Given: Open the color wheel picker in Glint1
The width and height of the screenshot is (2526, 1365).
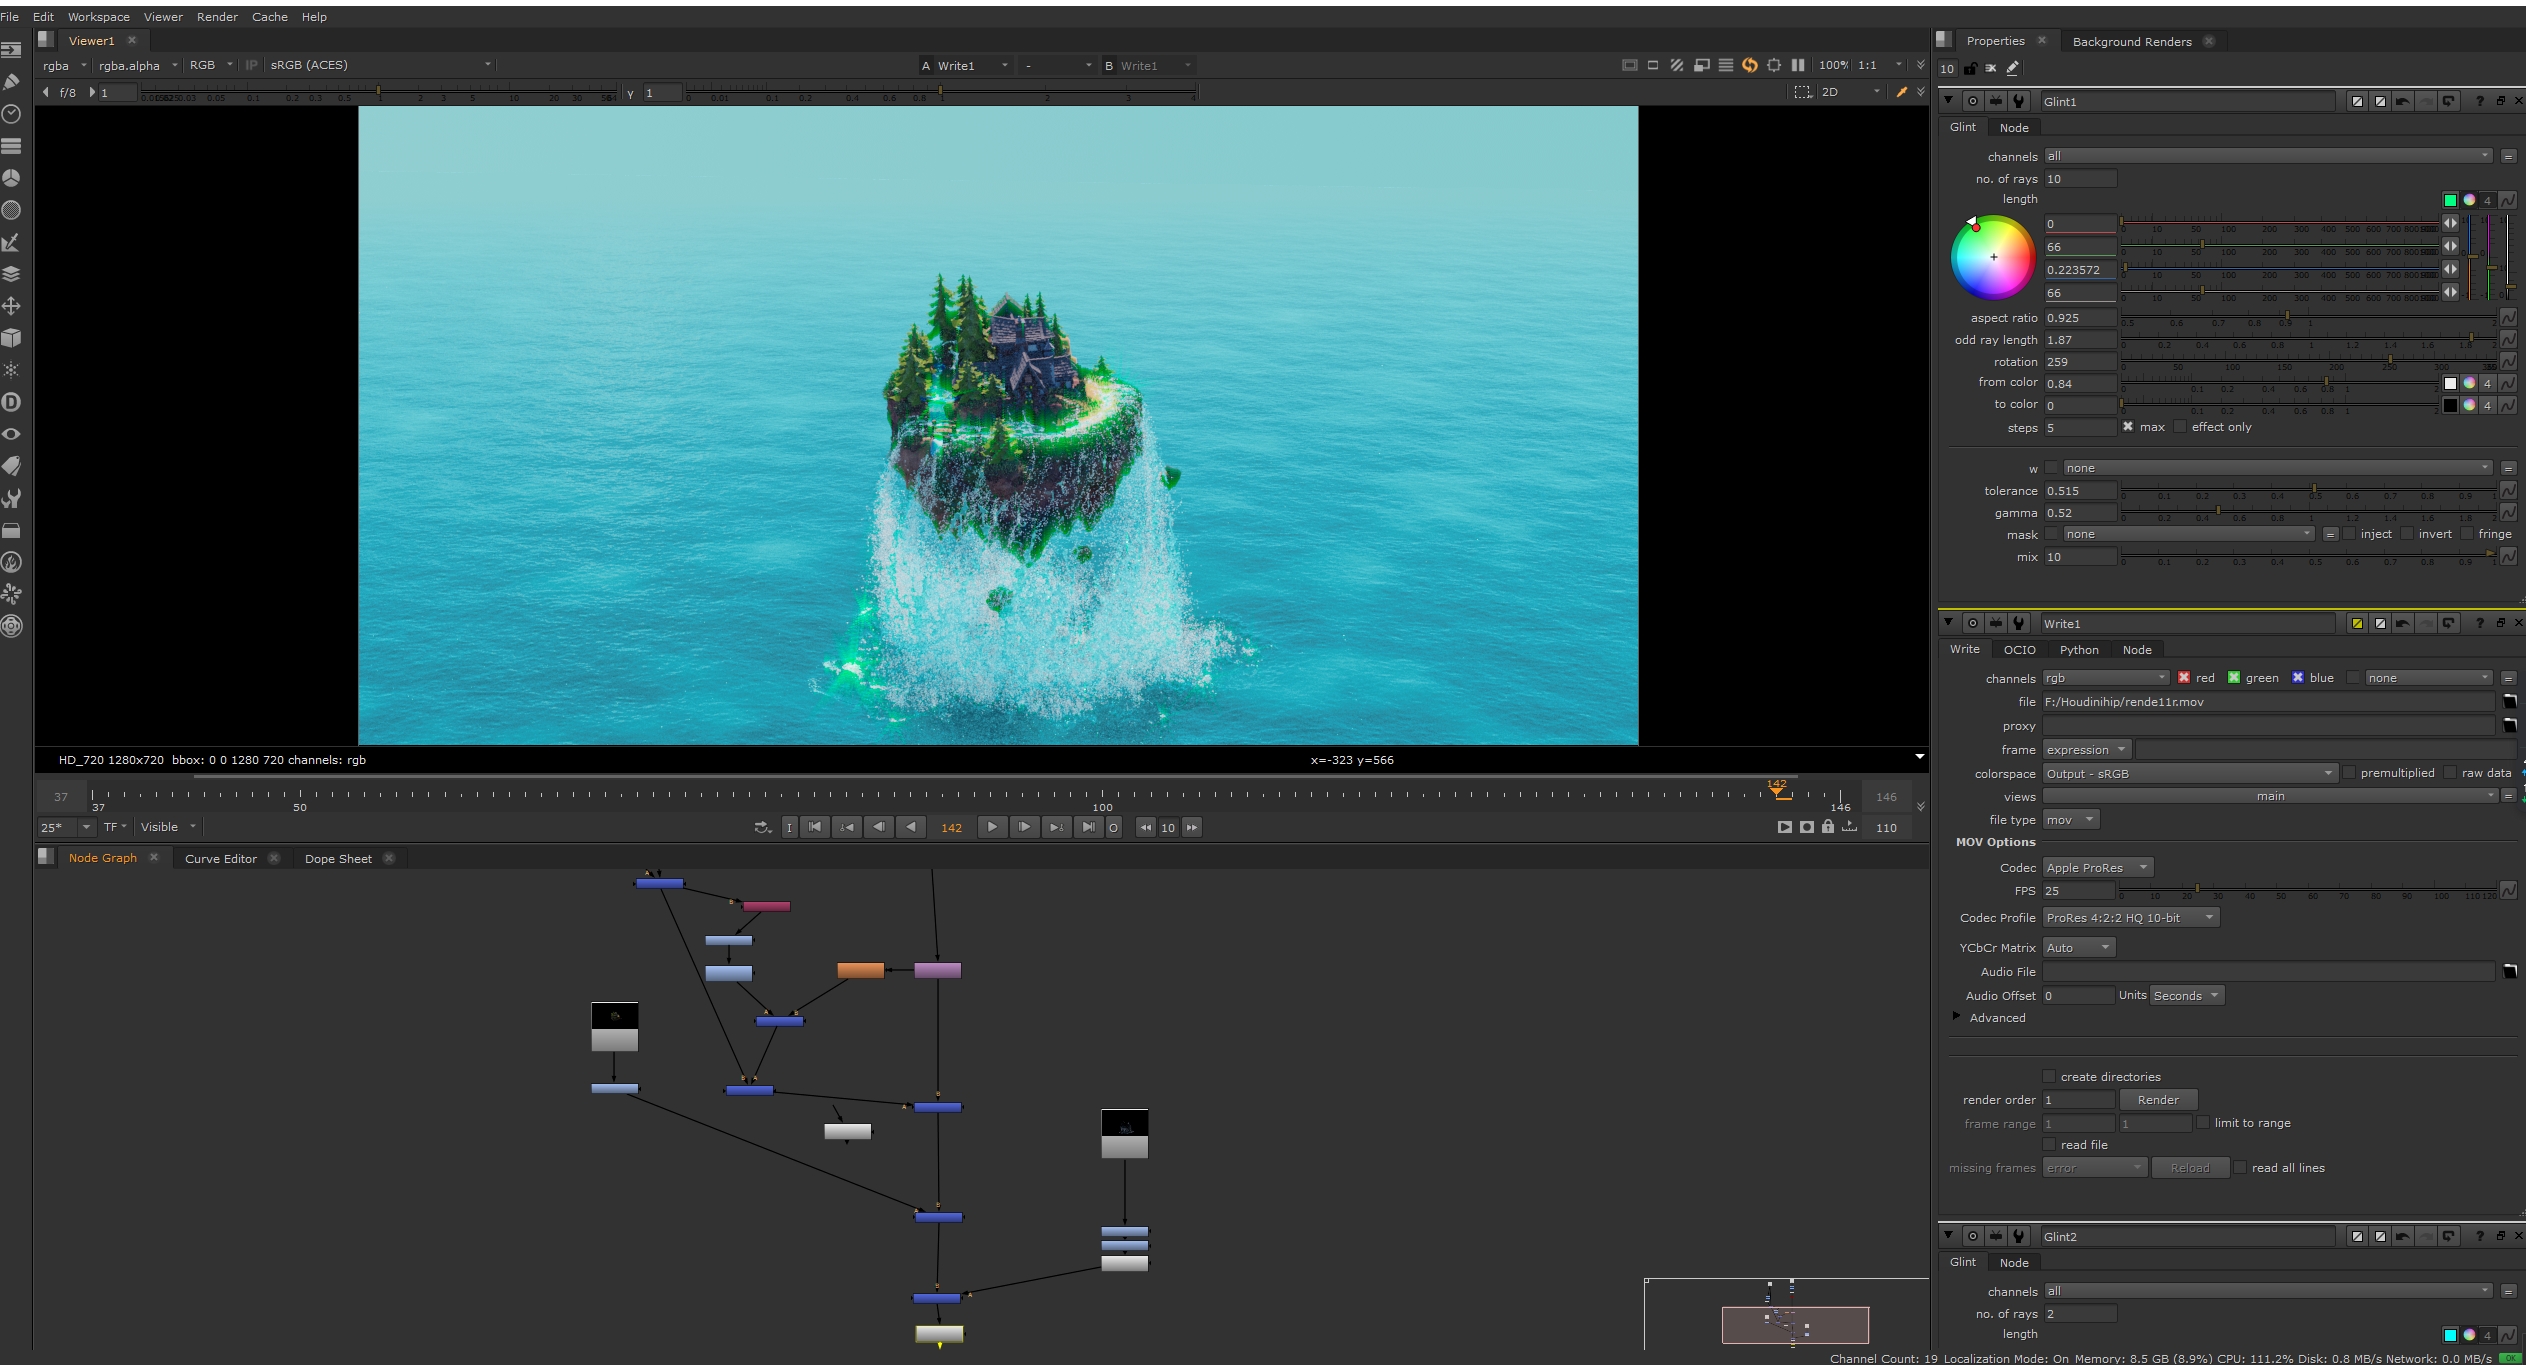Looking at the screenshot, I should 1994,257.
